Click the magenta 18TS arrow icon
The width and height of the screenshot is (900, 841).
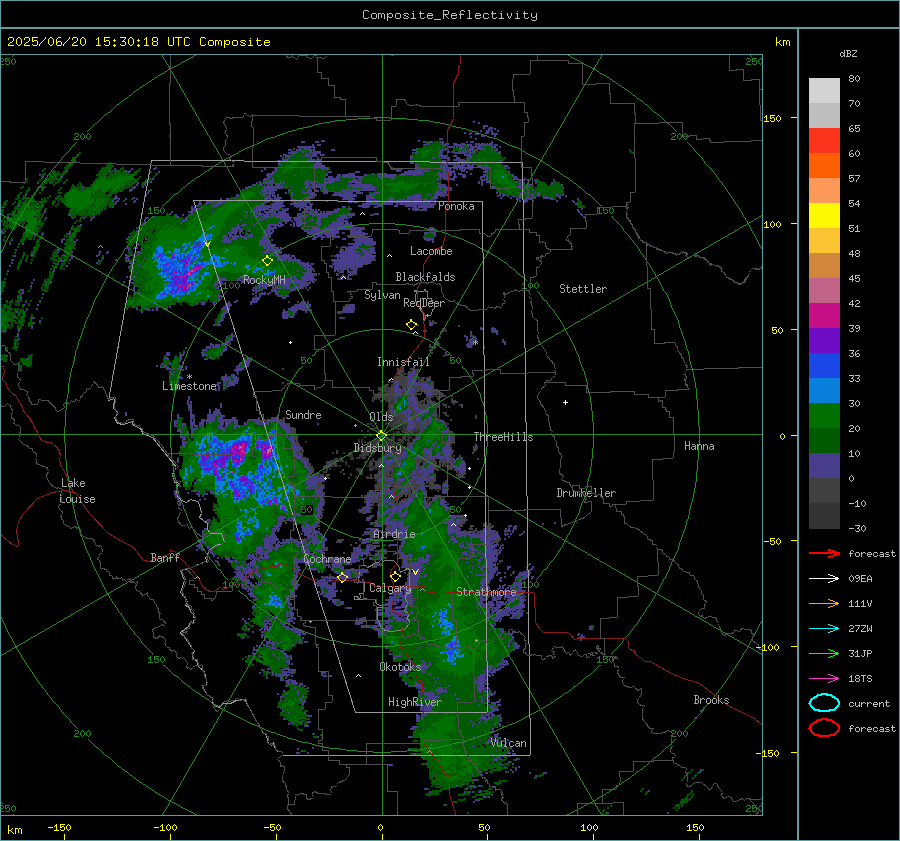[x=824, y=679]
